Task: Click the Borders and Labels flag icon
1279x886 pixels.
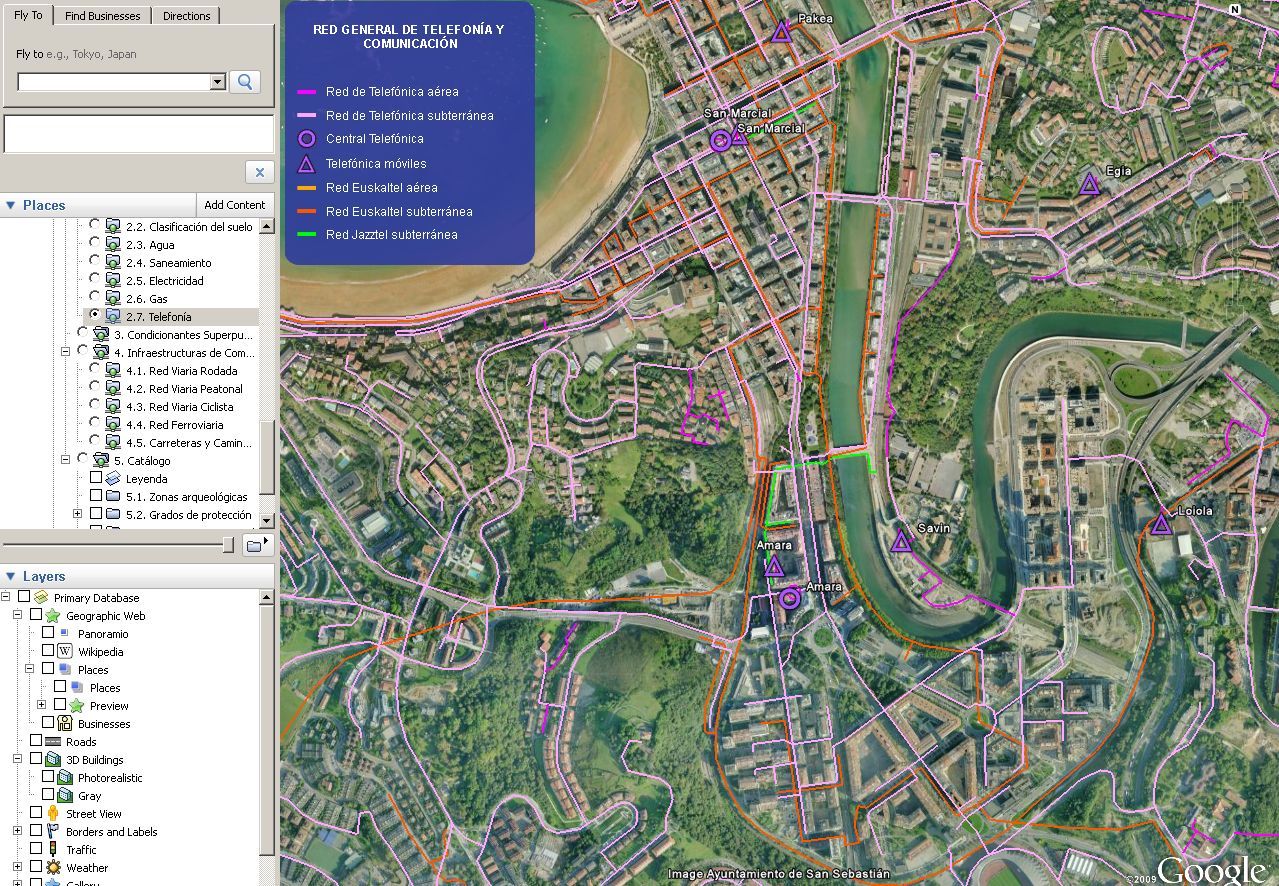Action: [53, 832]
